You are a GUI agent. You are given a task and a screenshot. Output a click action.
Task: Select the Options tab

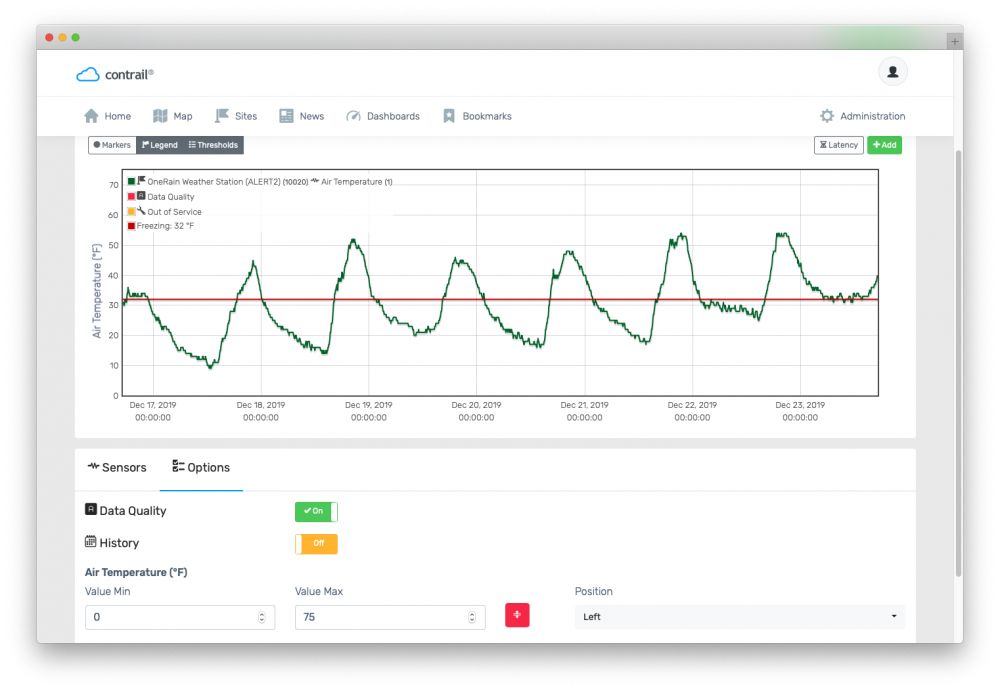(x=201, y=468)
